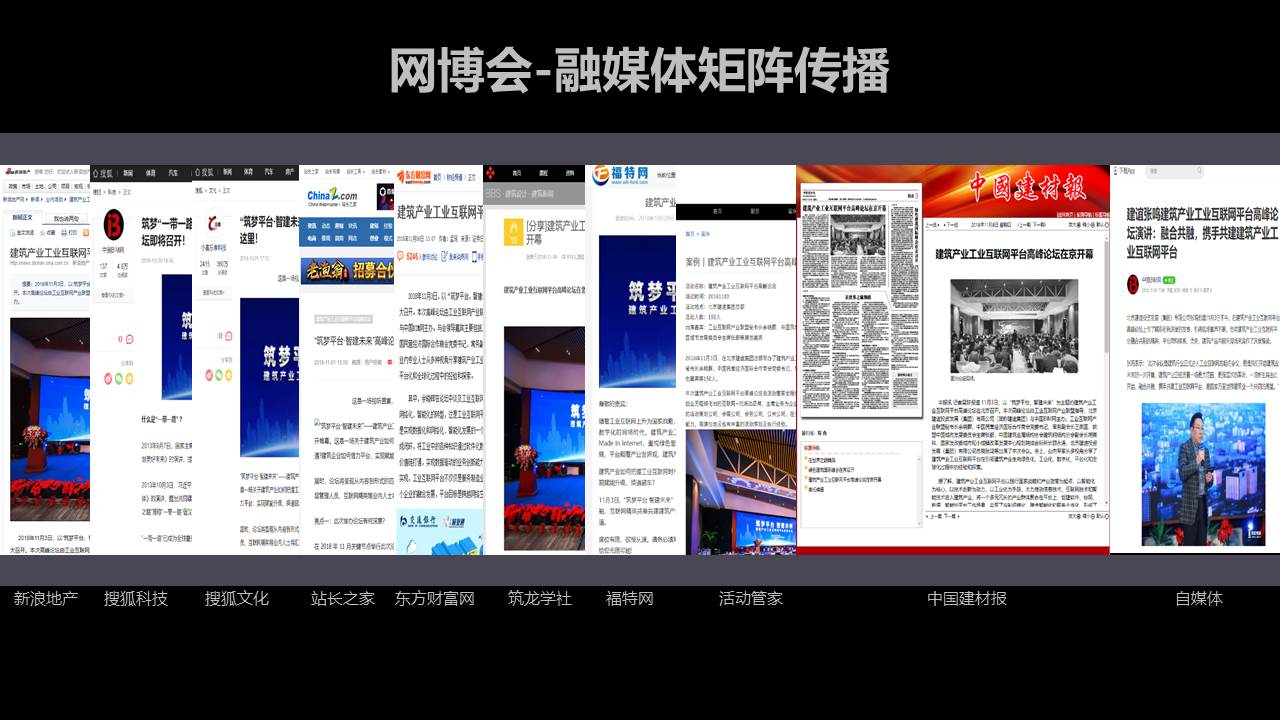Screen dimensions: 1280x720
Task: Click the 东方财富网 logo at screenshot top
Action: coord(412,175)
